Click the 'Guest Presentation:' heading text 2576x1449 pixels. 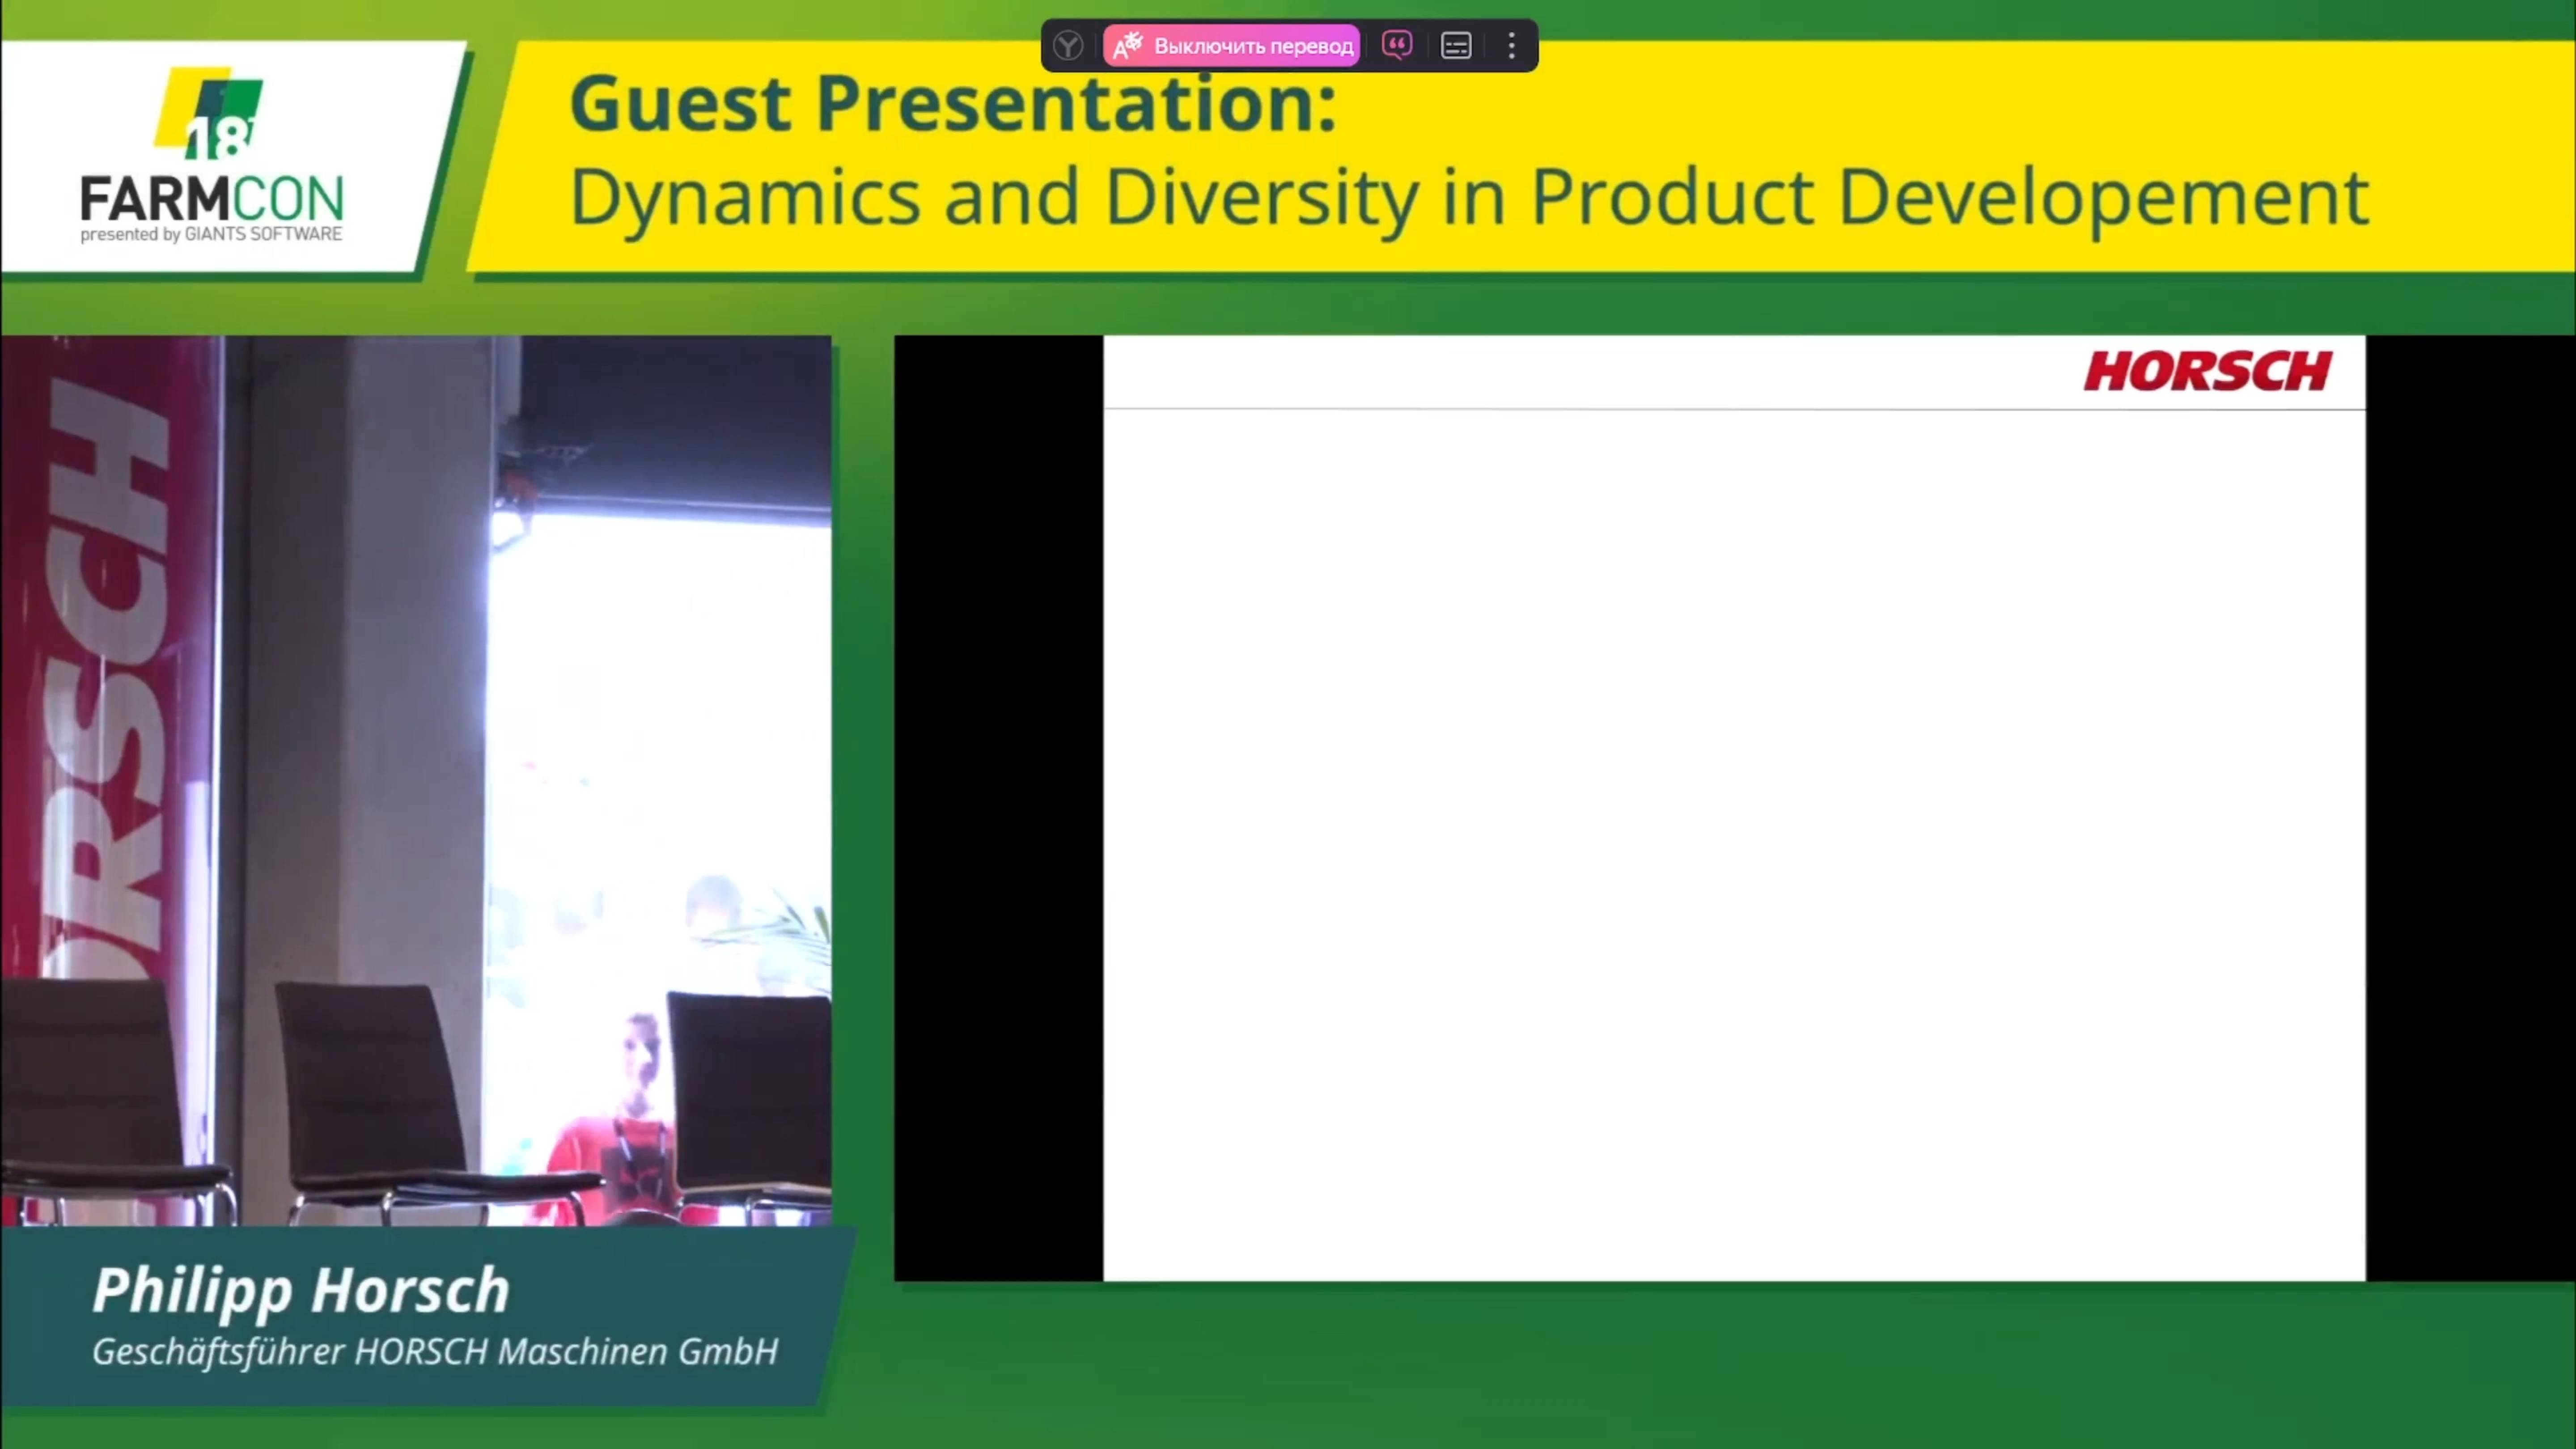(x=953, y=104)
